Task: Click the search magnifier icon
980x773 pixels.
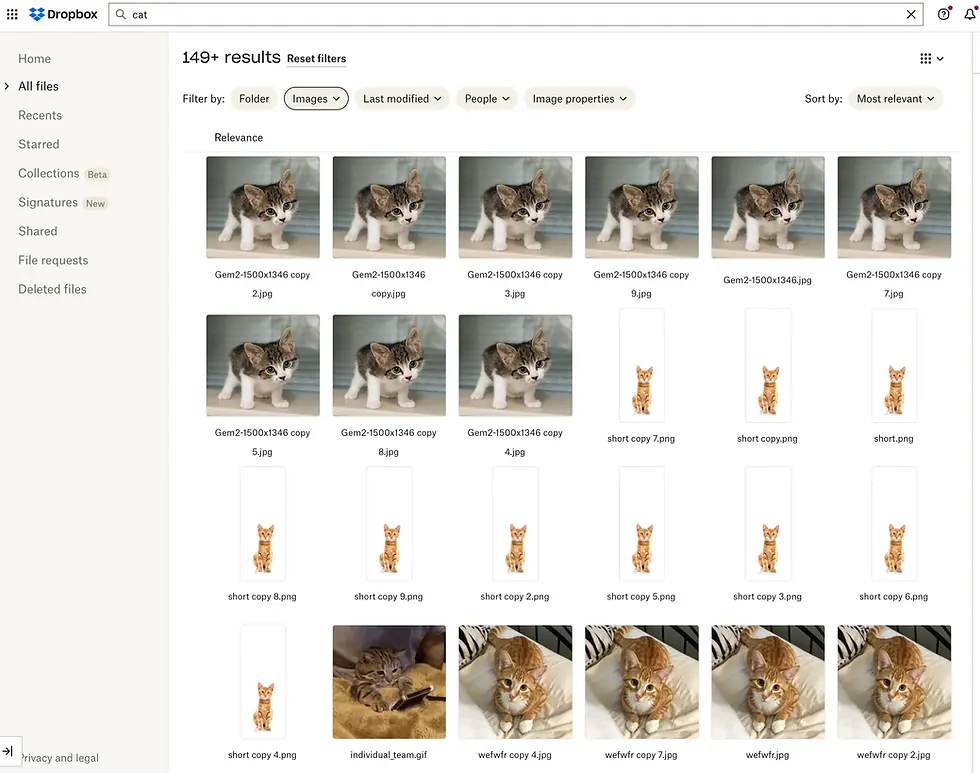Action: tap(121, 14)
